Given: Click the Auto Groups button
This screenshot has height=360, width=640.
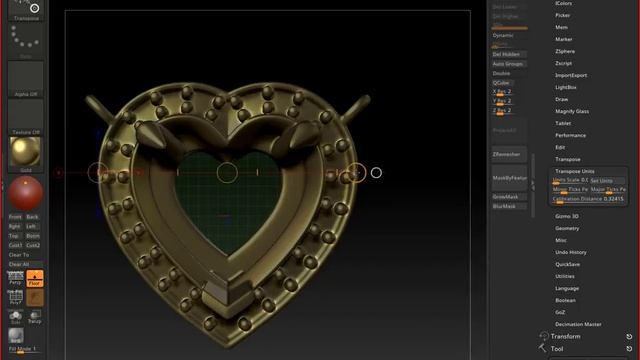Looking at the screenshot, I should tap(509, 64).
